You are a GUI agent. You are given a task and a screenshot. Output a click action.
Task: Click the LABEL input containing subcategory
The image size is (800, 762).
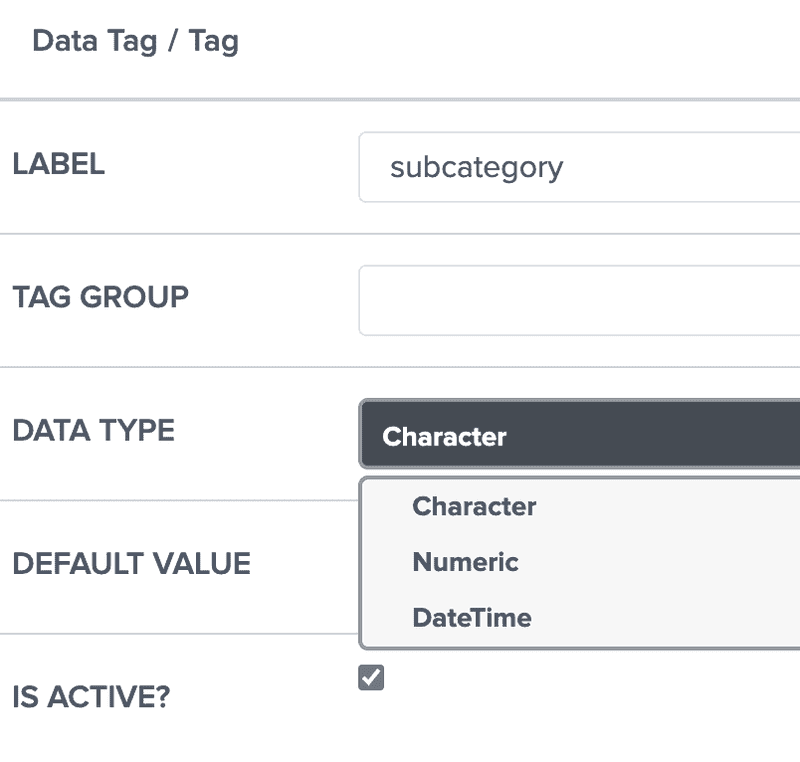[x=580, y=167]
